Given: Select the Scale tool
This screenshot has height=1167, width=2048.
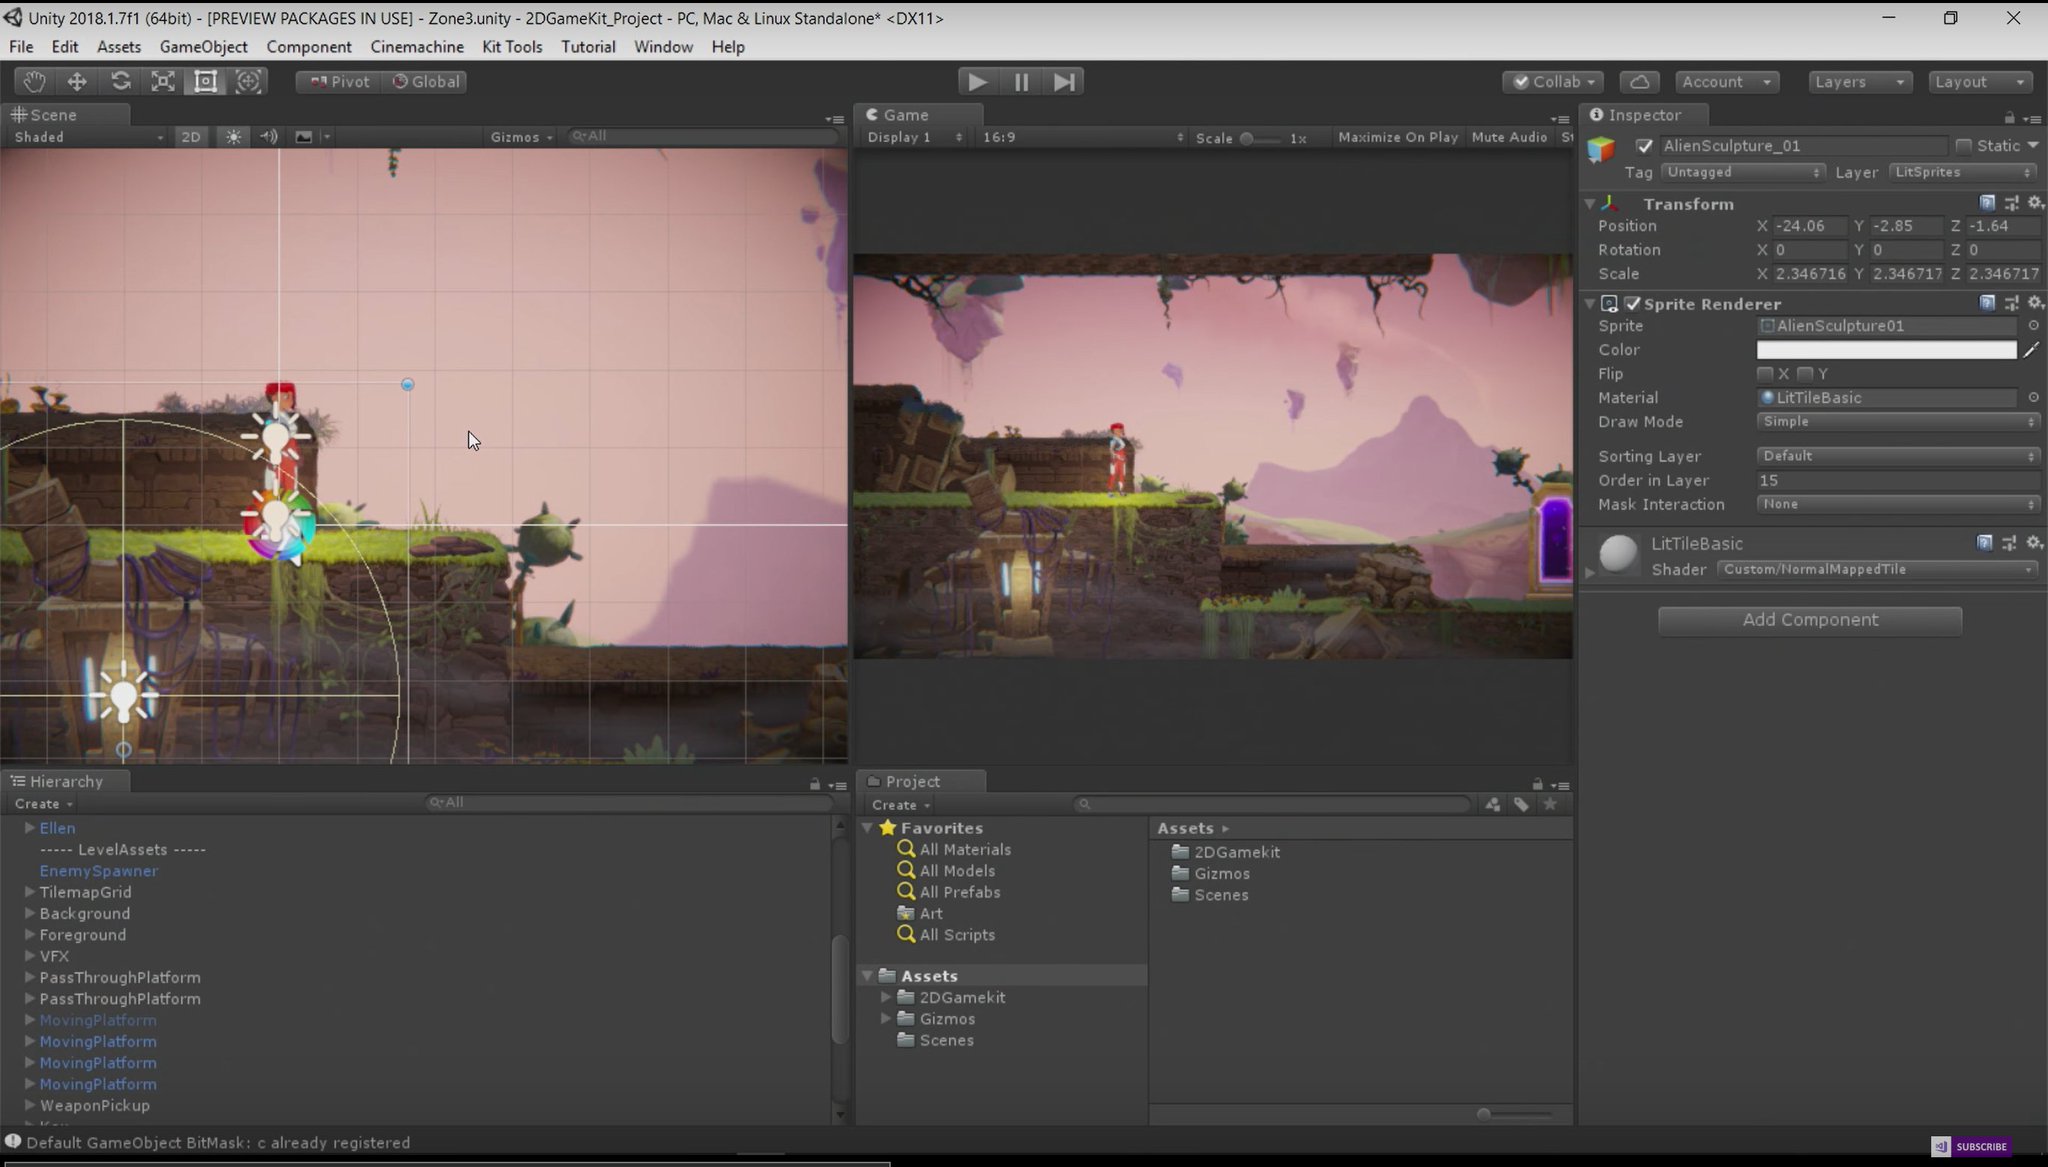Looking at the screenshot, I should pyautogui.click(x=163, y=82).
